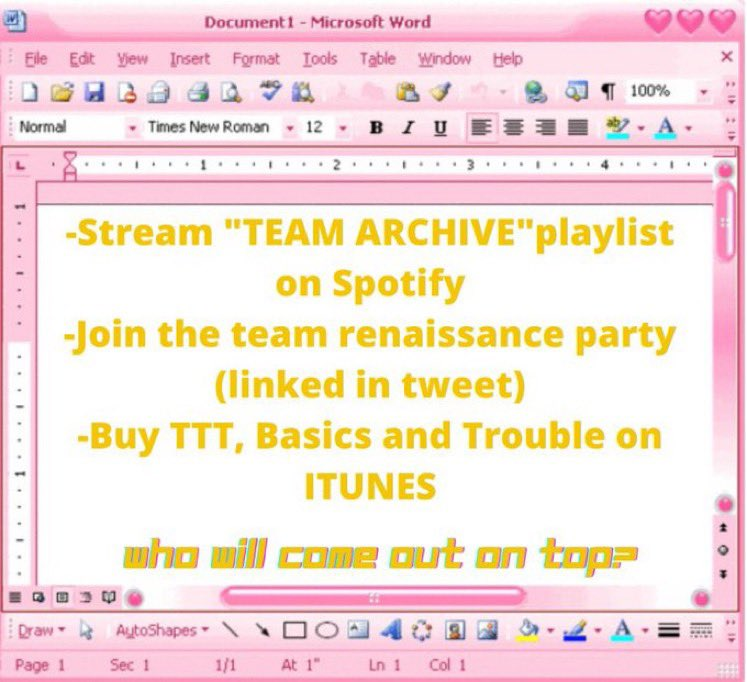Open the File menu

[x=36, y=59]
